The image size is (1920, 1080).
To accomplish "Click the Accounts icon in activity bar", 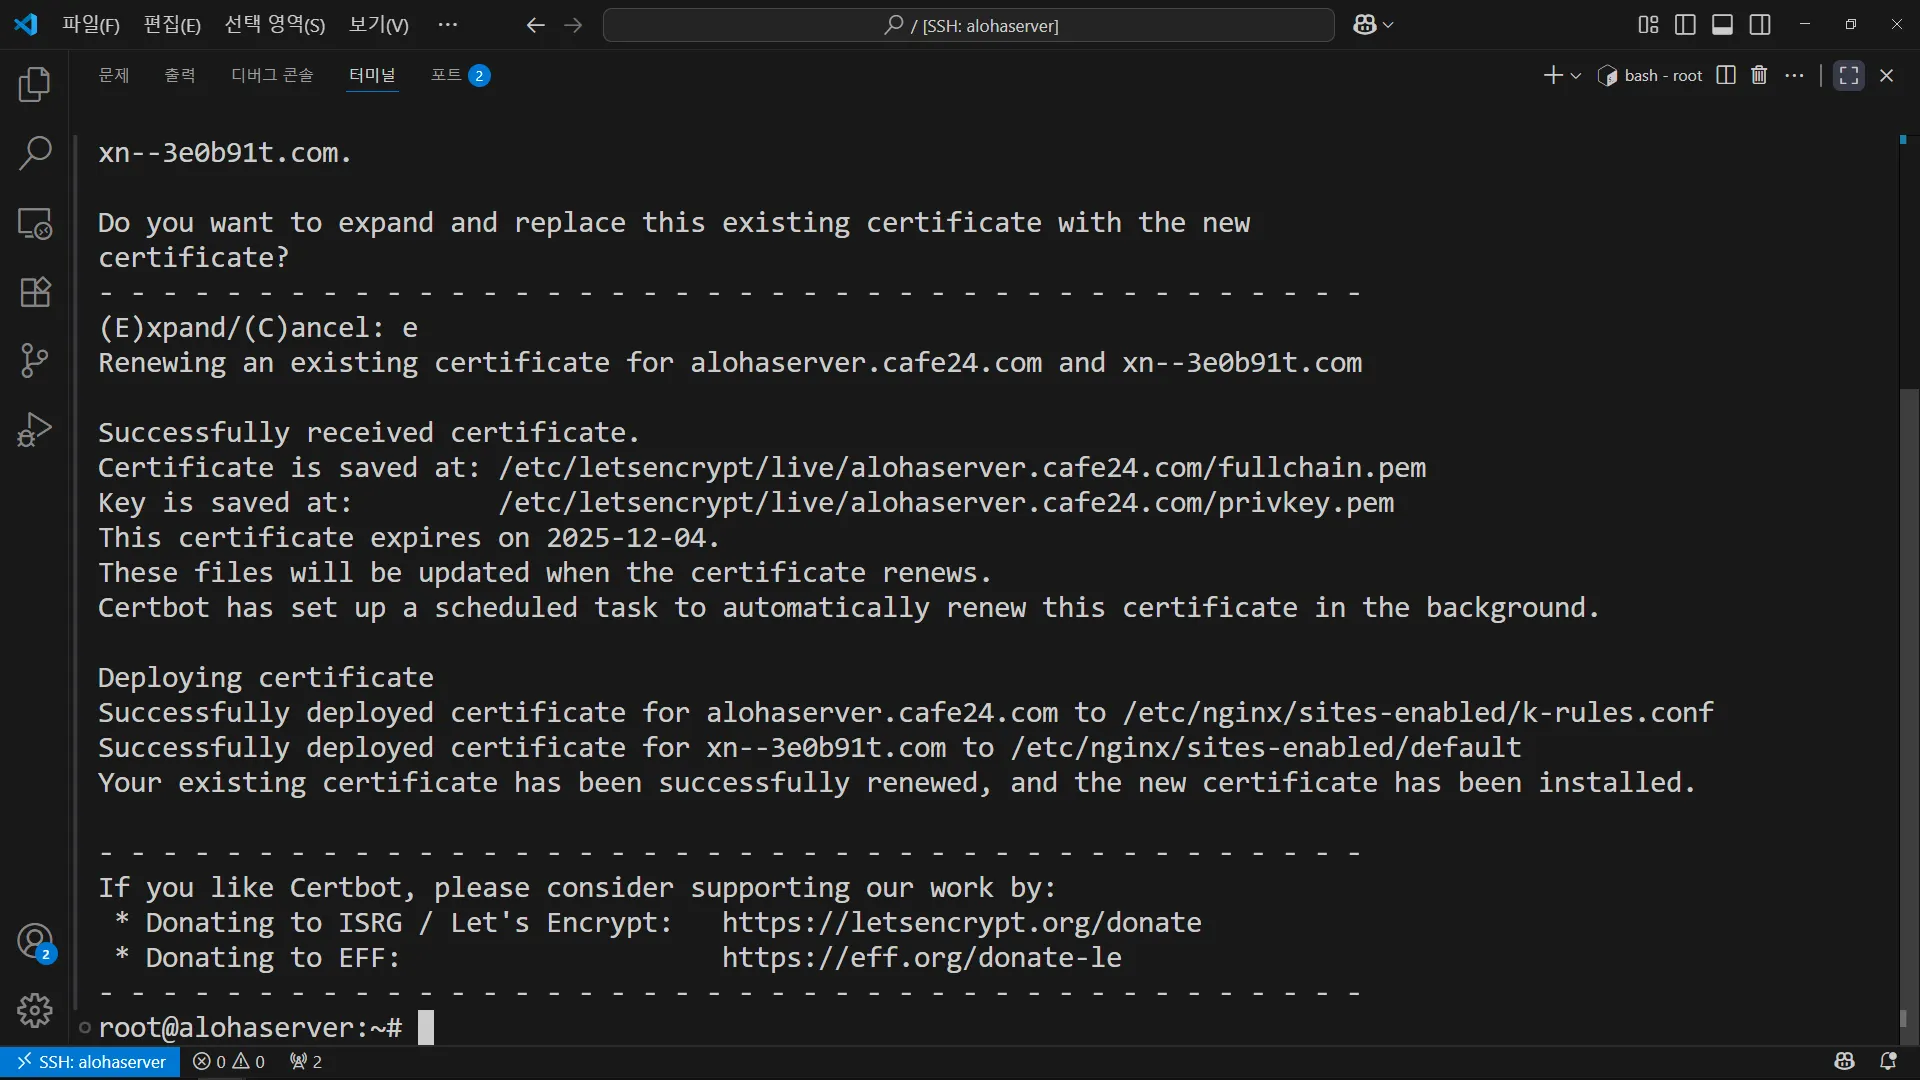I will (x=35, y=942).
